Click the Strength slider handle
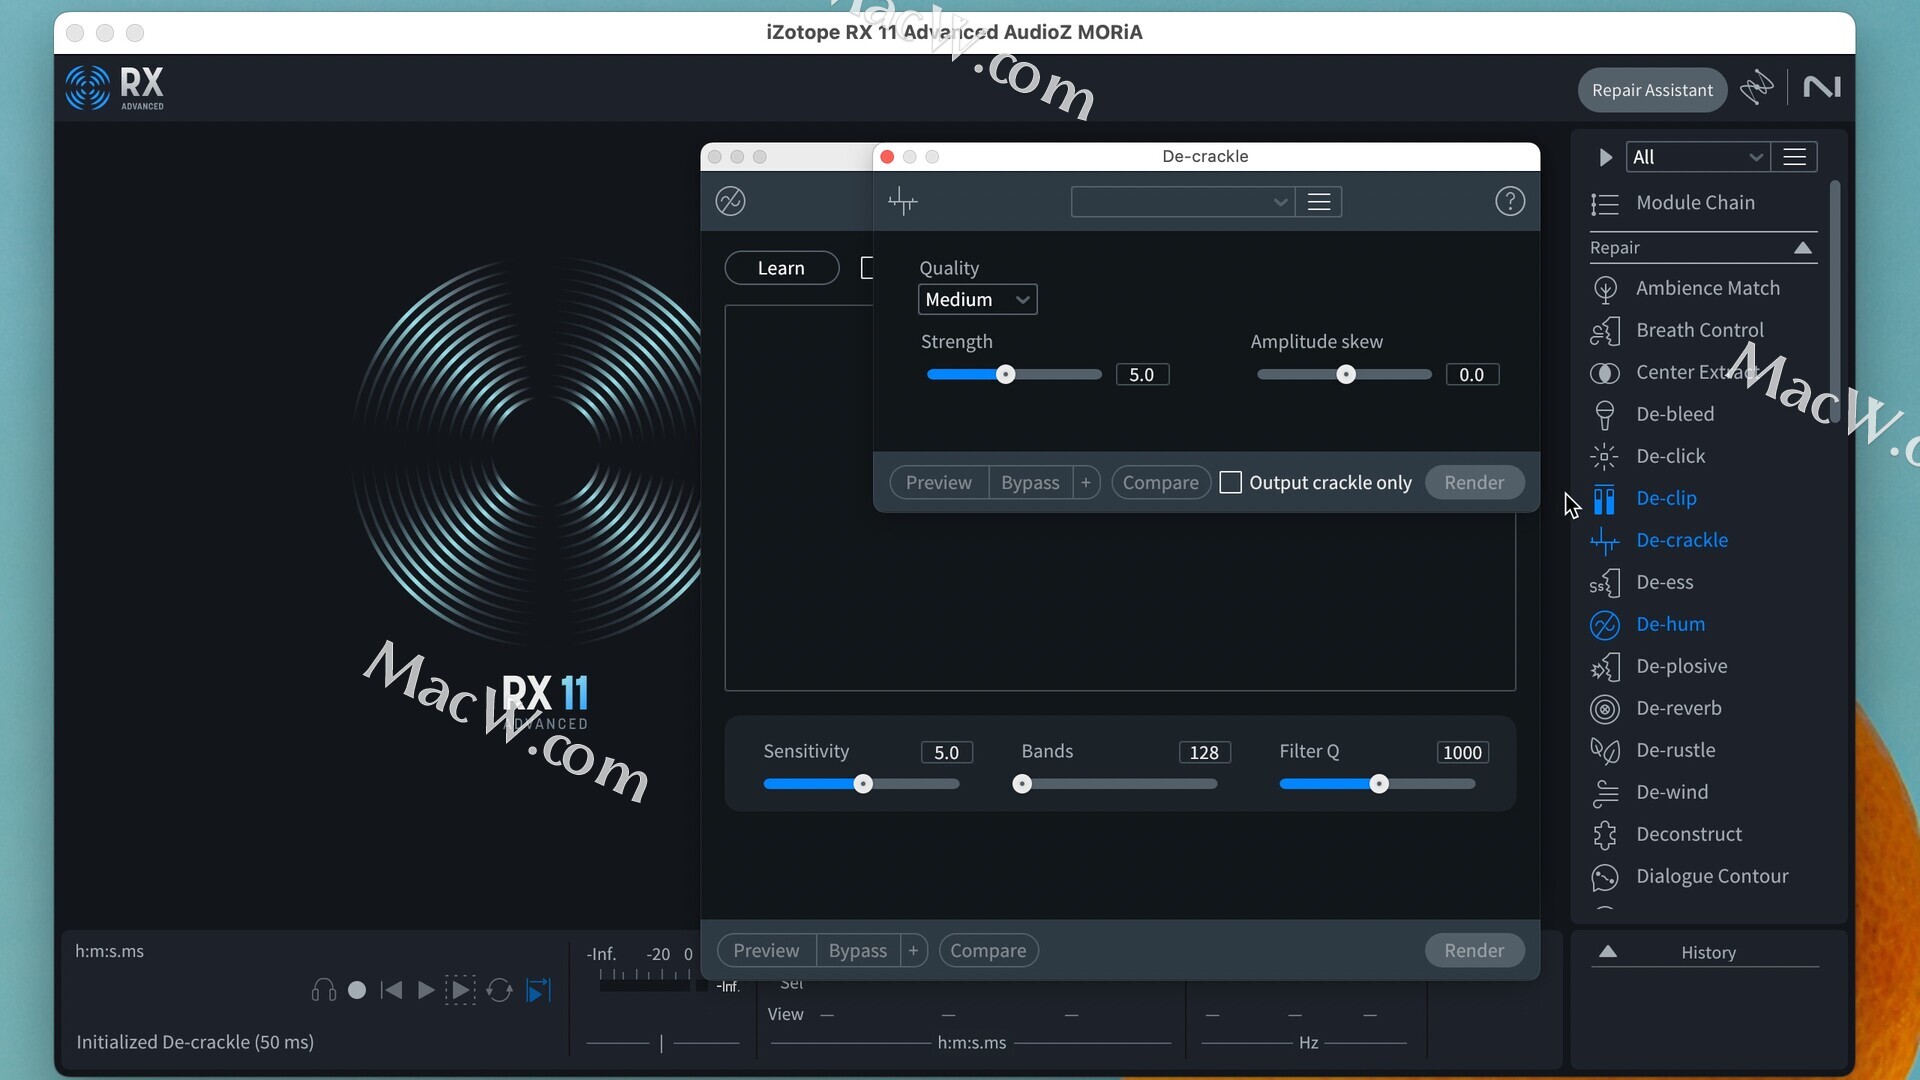 pyautogui.click(x=1006, y=374)
